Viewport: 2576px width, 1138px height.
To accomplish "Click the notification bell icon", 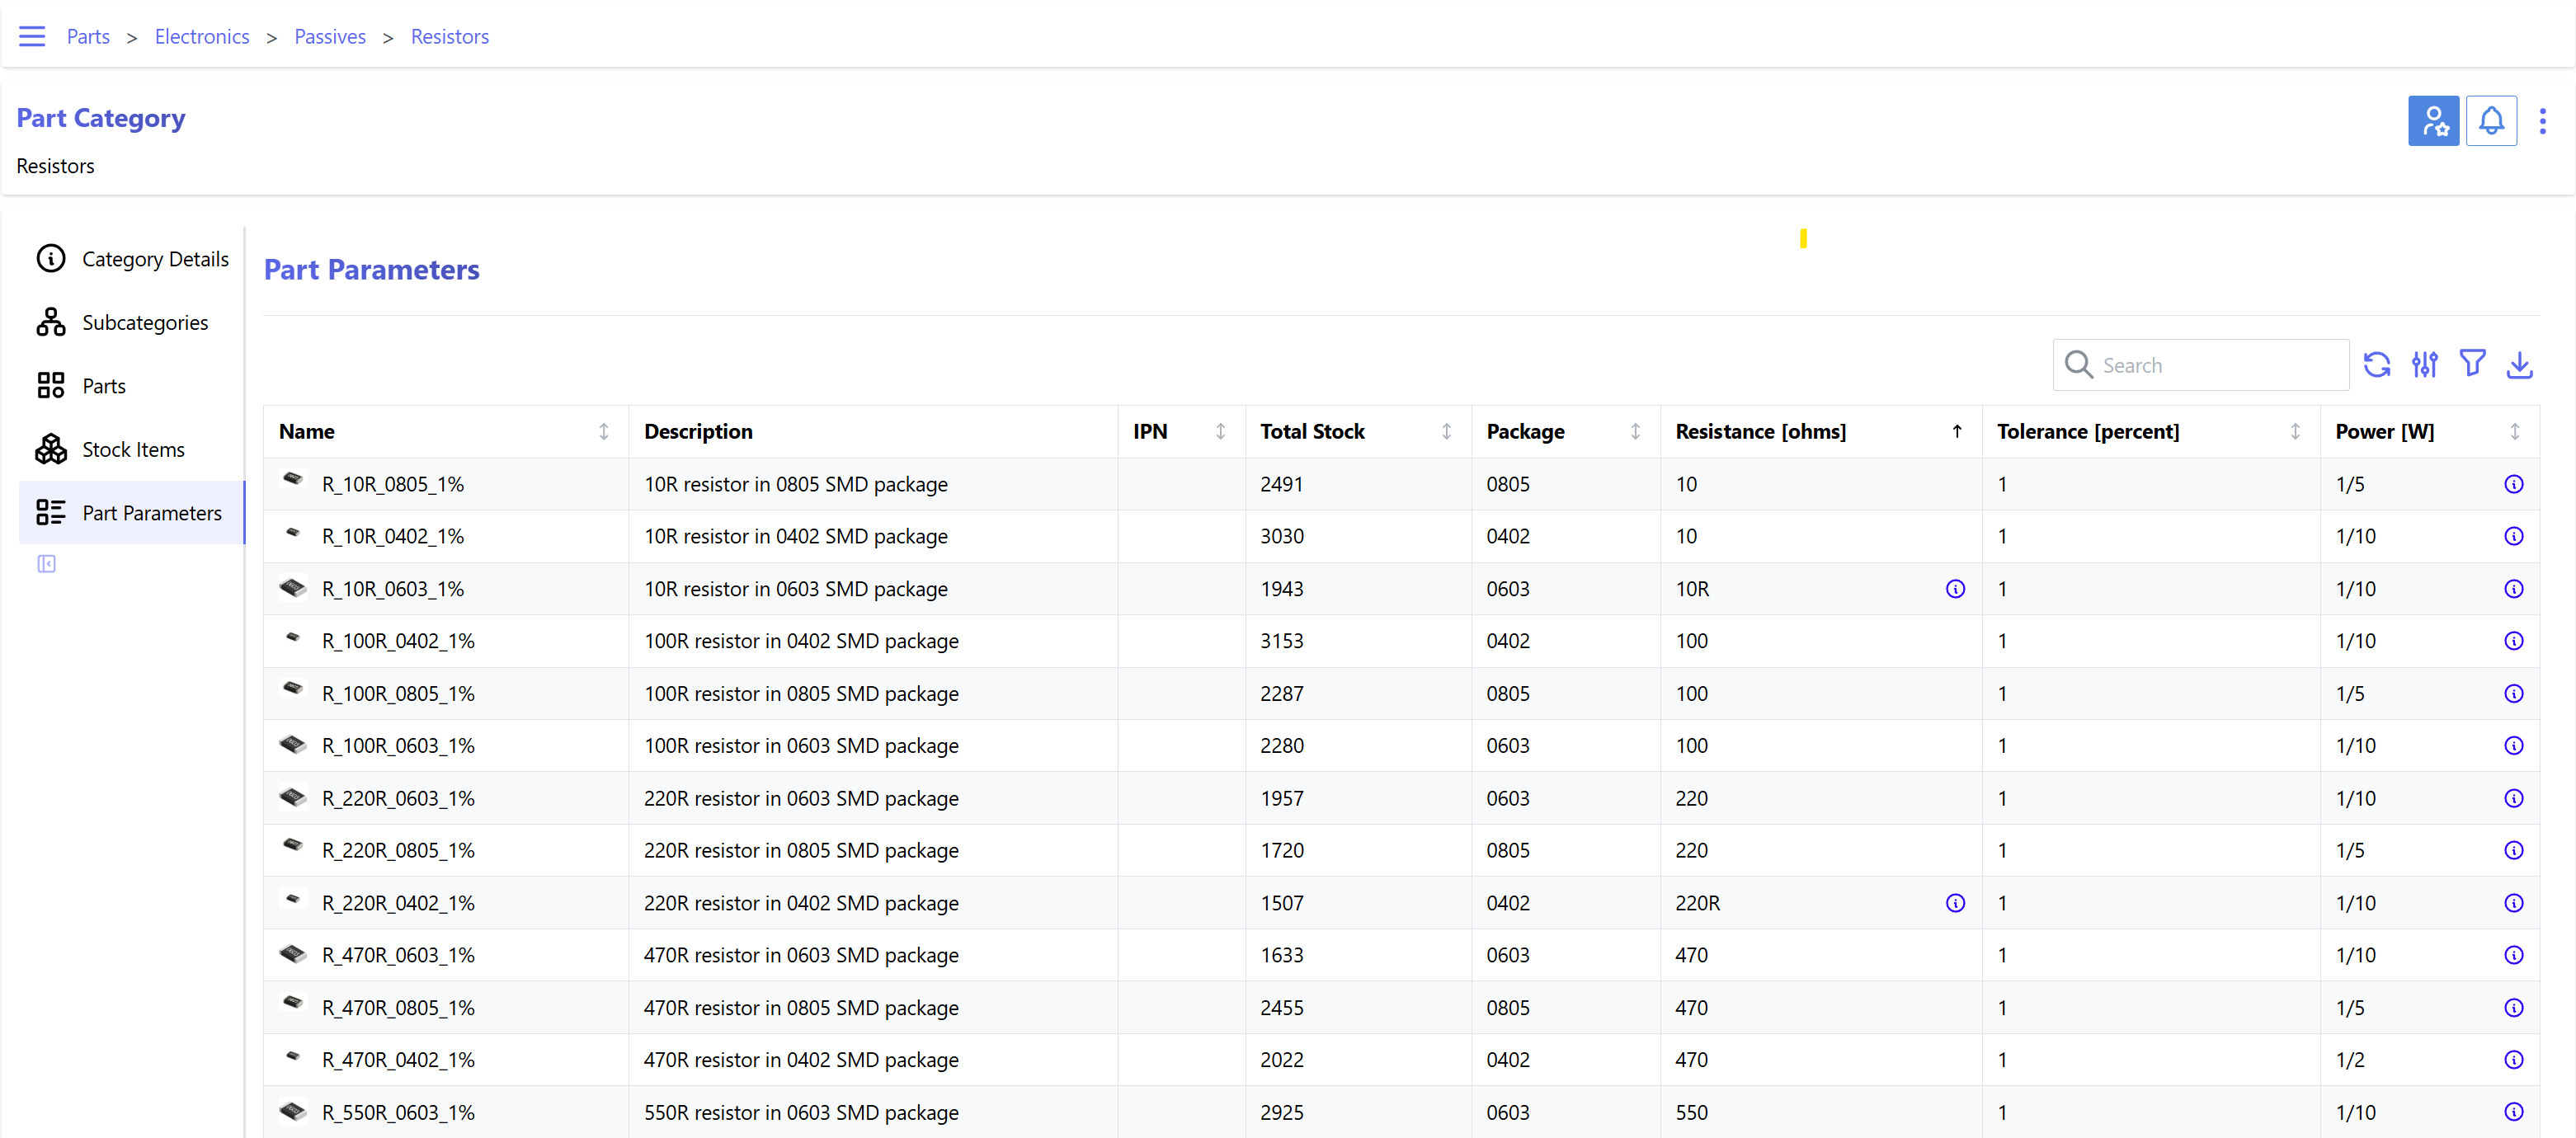I will tap(2491, 122).
